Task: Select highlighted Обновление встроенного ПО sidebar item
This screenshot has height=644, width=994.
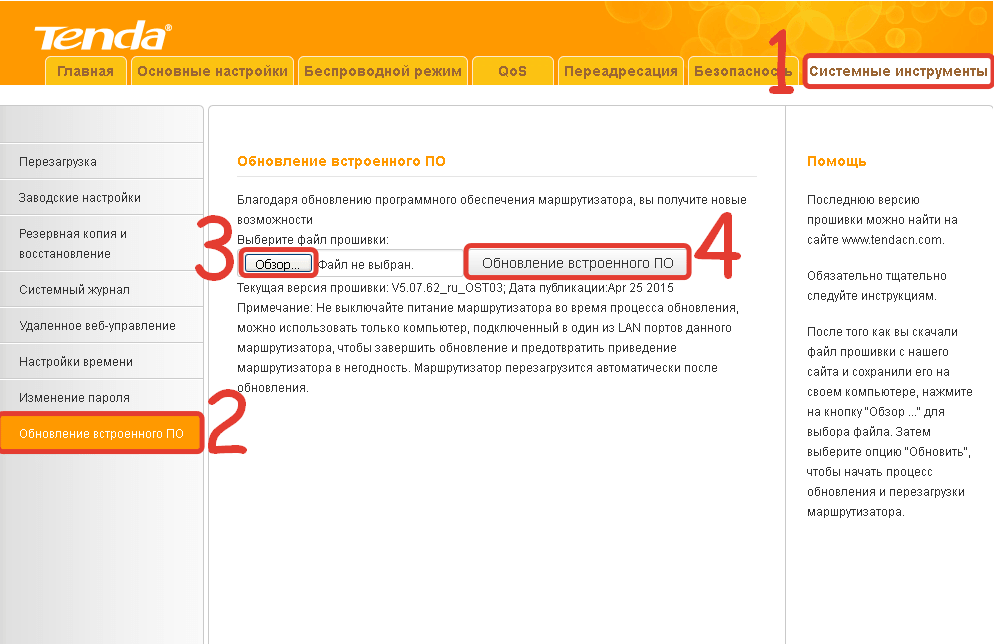Action: click(101, 434)
